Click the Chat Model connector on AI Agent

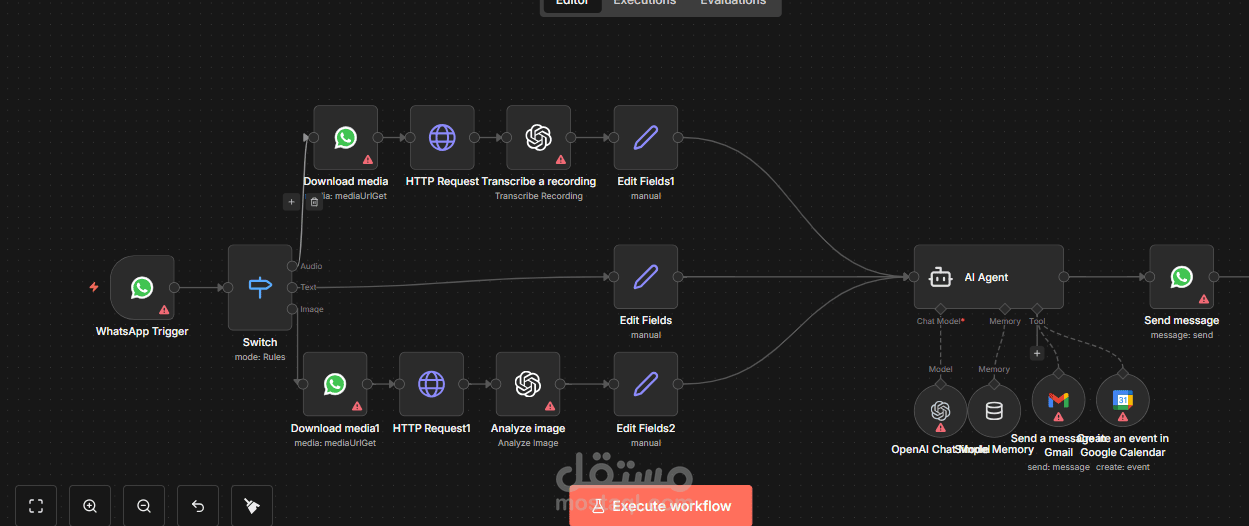(940, 308)
